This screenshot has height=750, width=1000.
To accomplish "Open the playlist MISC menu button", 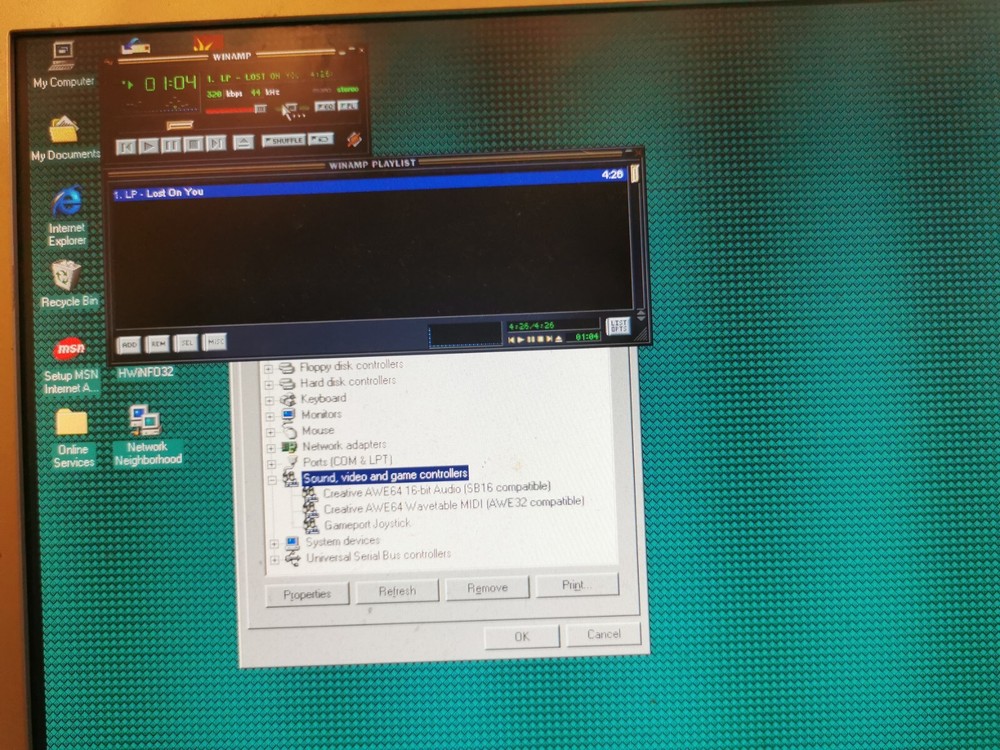I will tap(215, 342).
